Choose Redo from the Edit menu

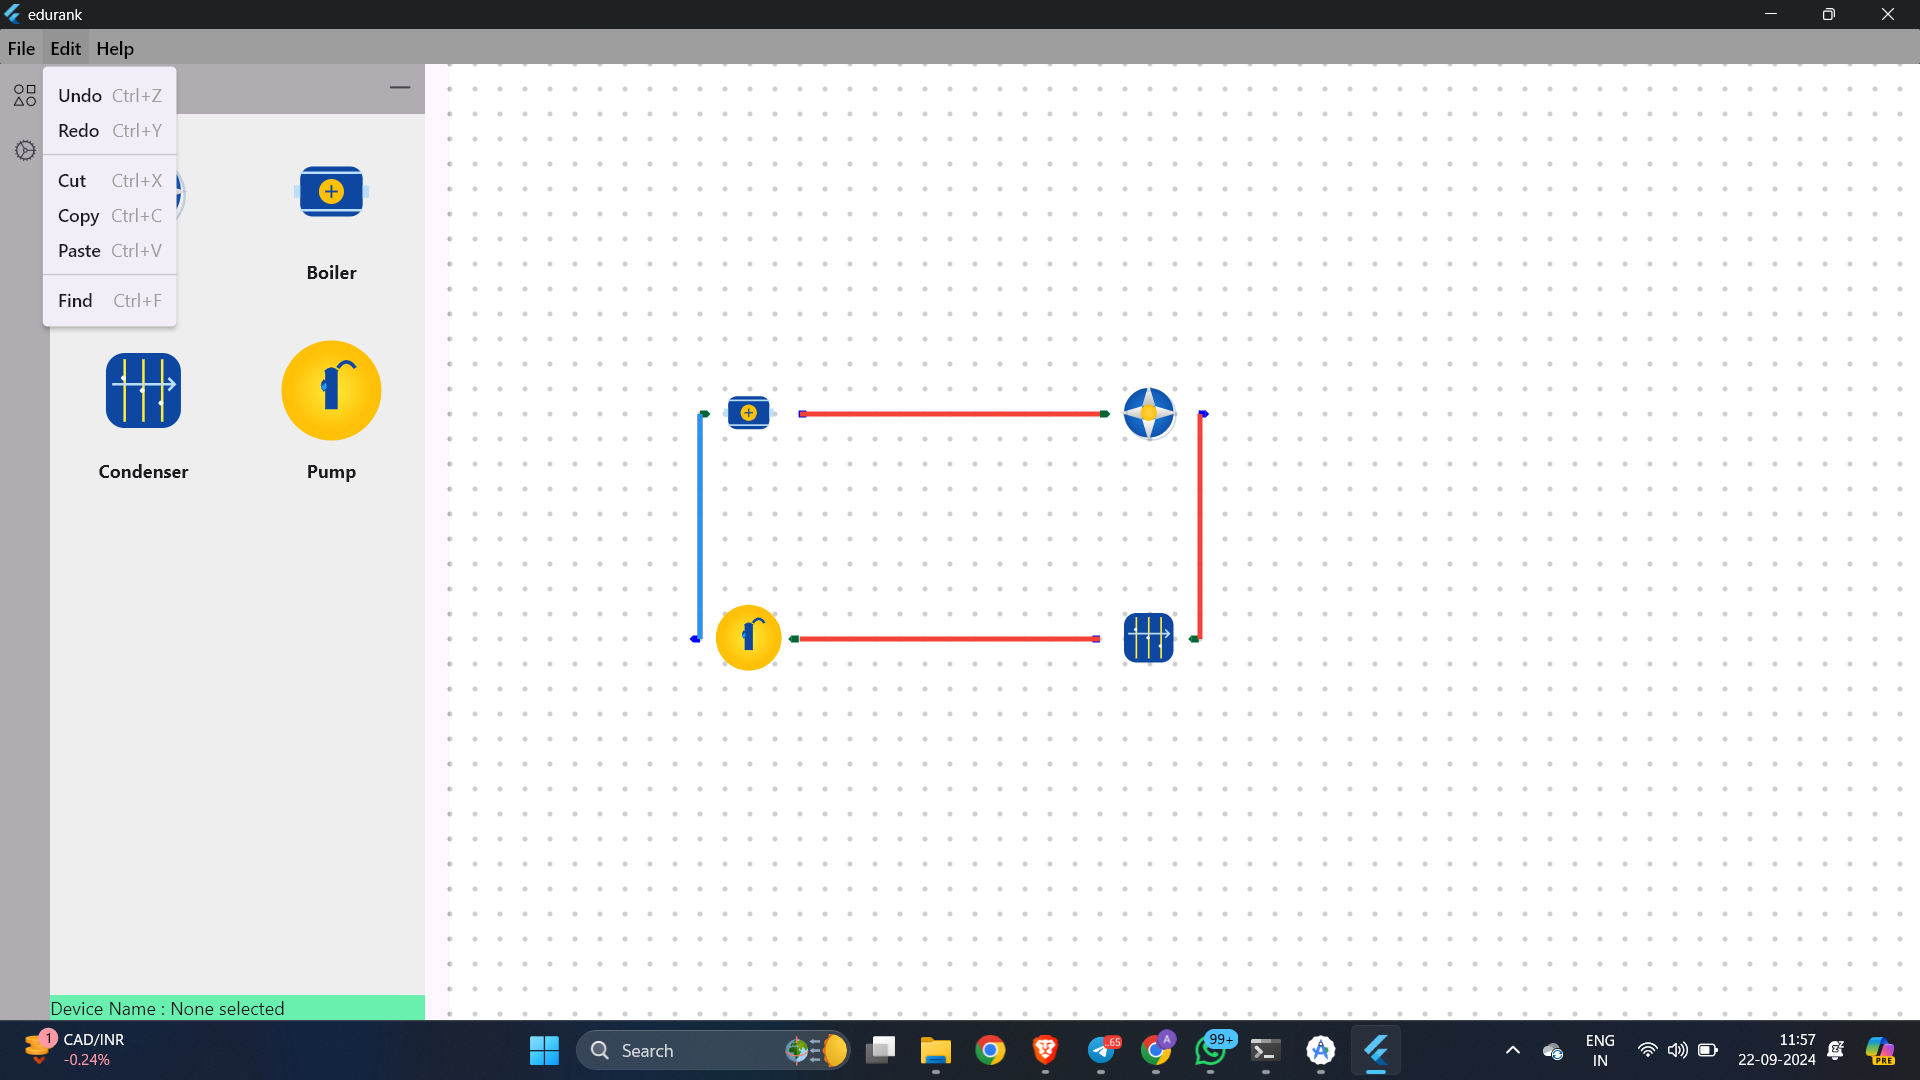tap(110, 130)
